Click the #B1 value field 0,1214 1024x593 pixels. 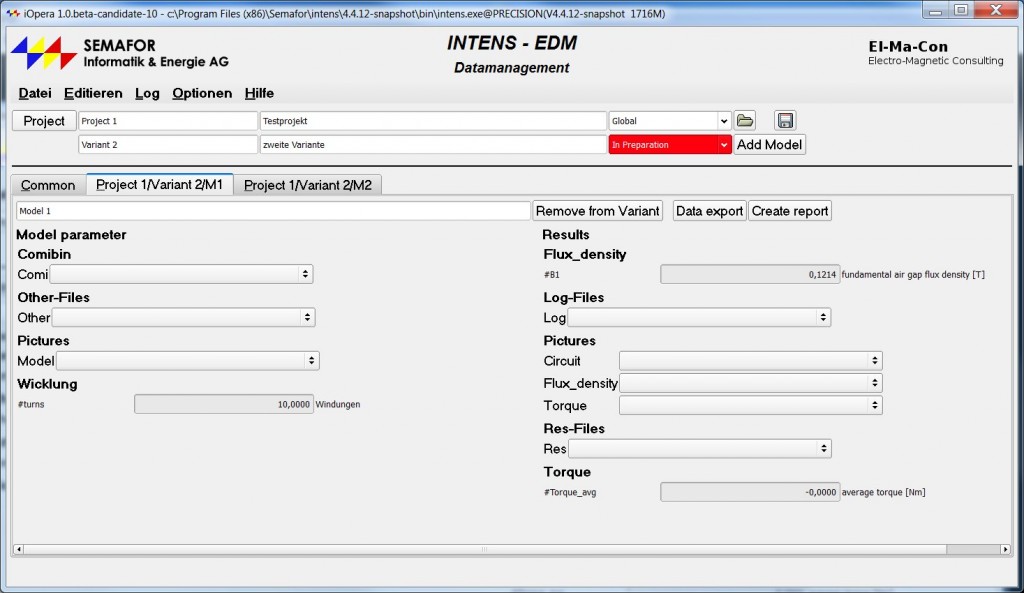tap(750, 274)
